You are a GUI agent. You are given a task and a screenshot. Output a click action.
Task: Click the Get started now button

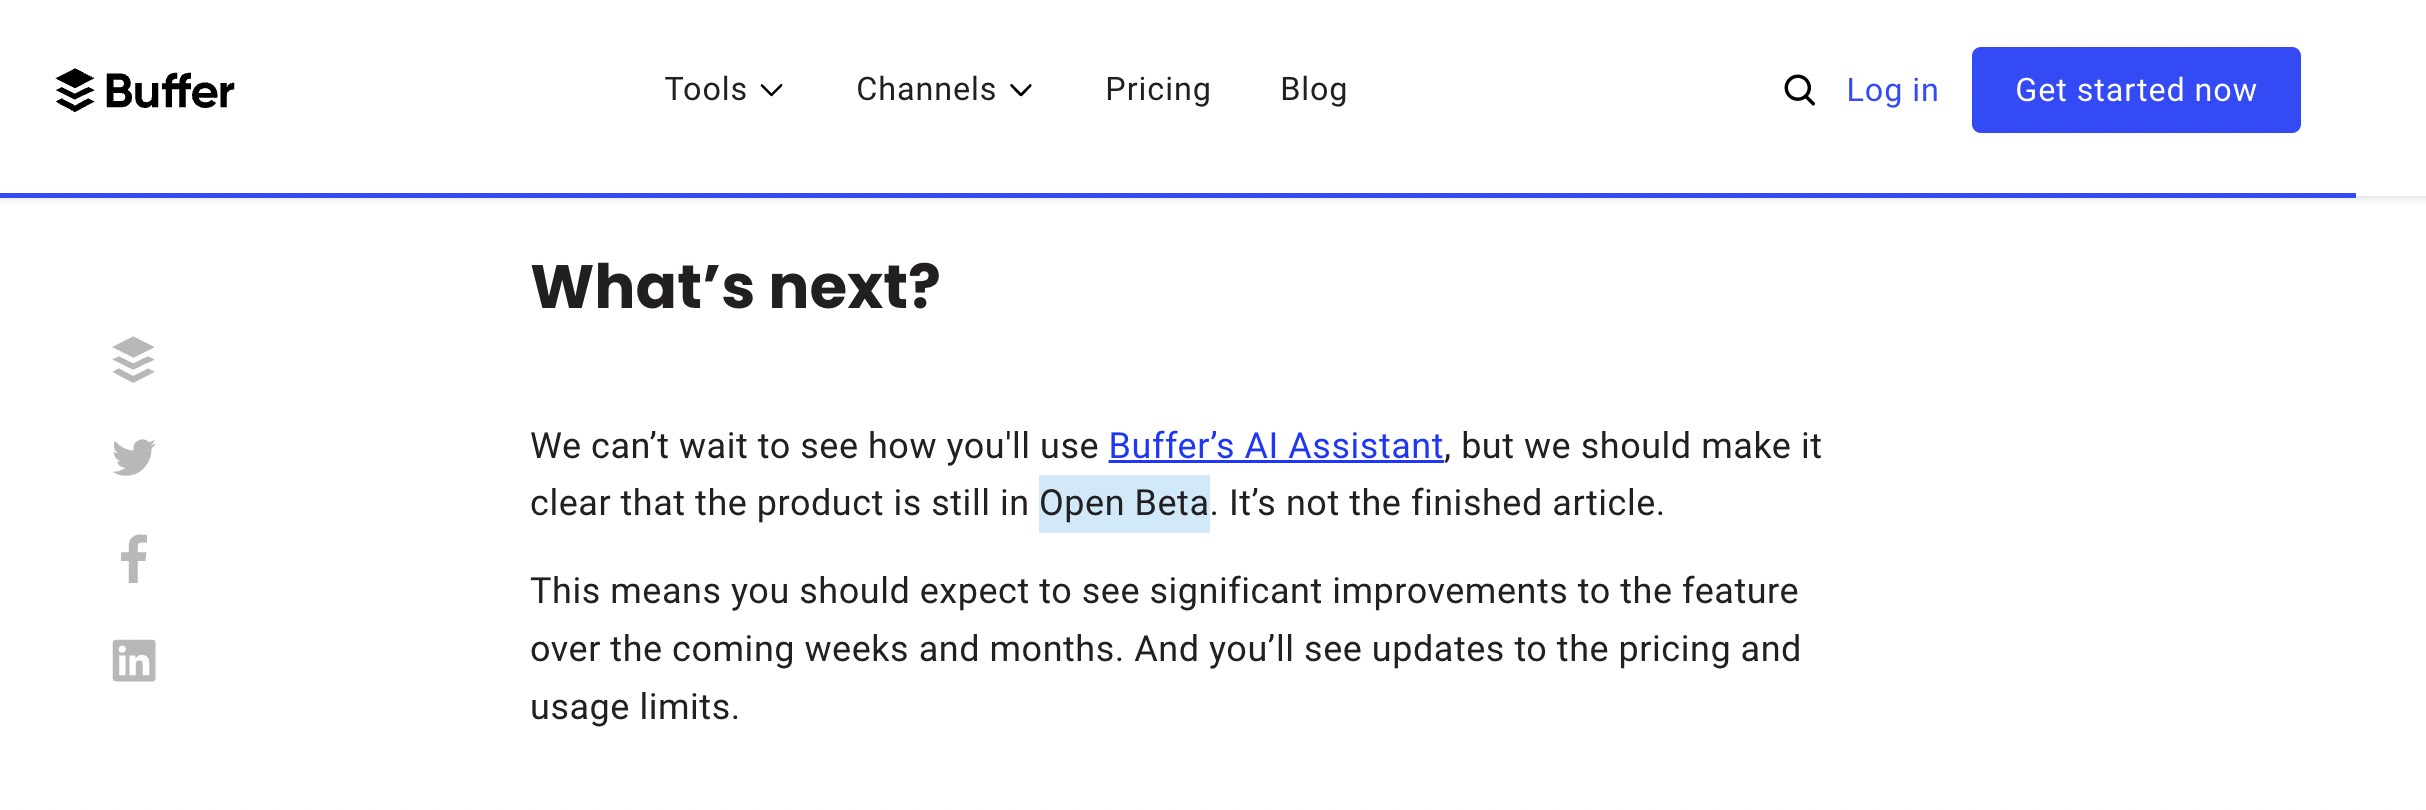coord(2136,90)
